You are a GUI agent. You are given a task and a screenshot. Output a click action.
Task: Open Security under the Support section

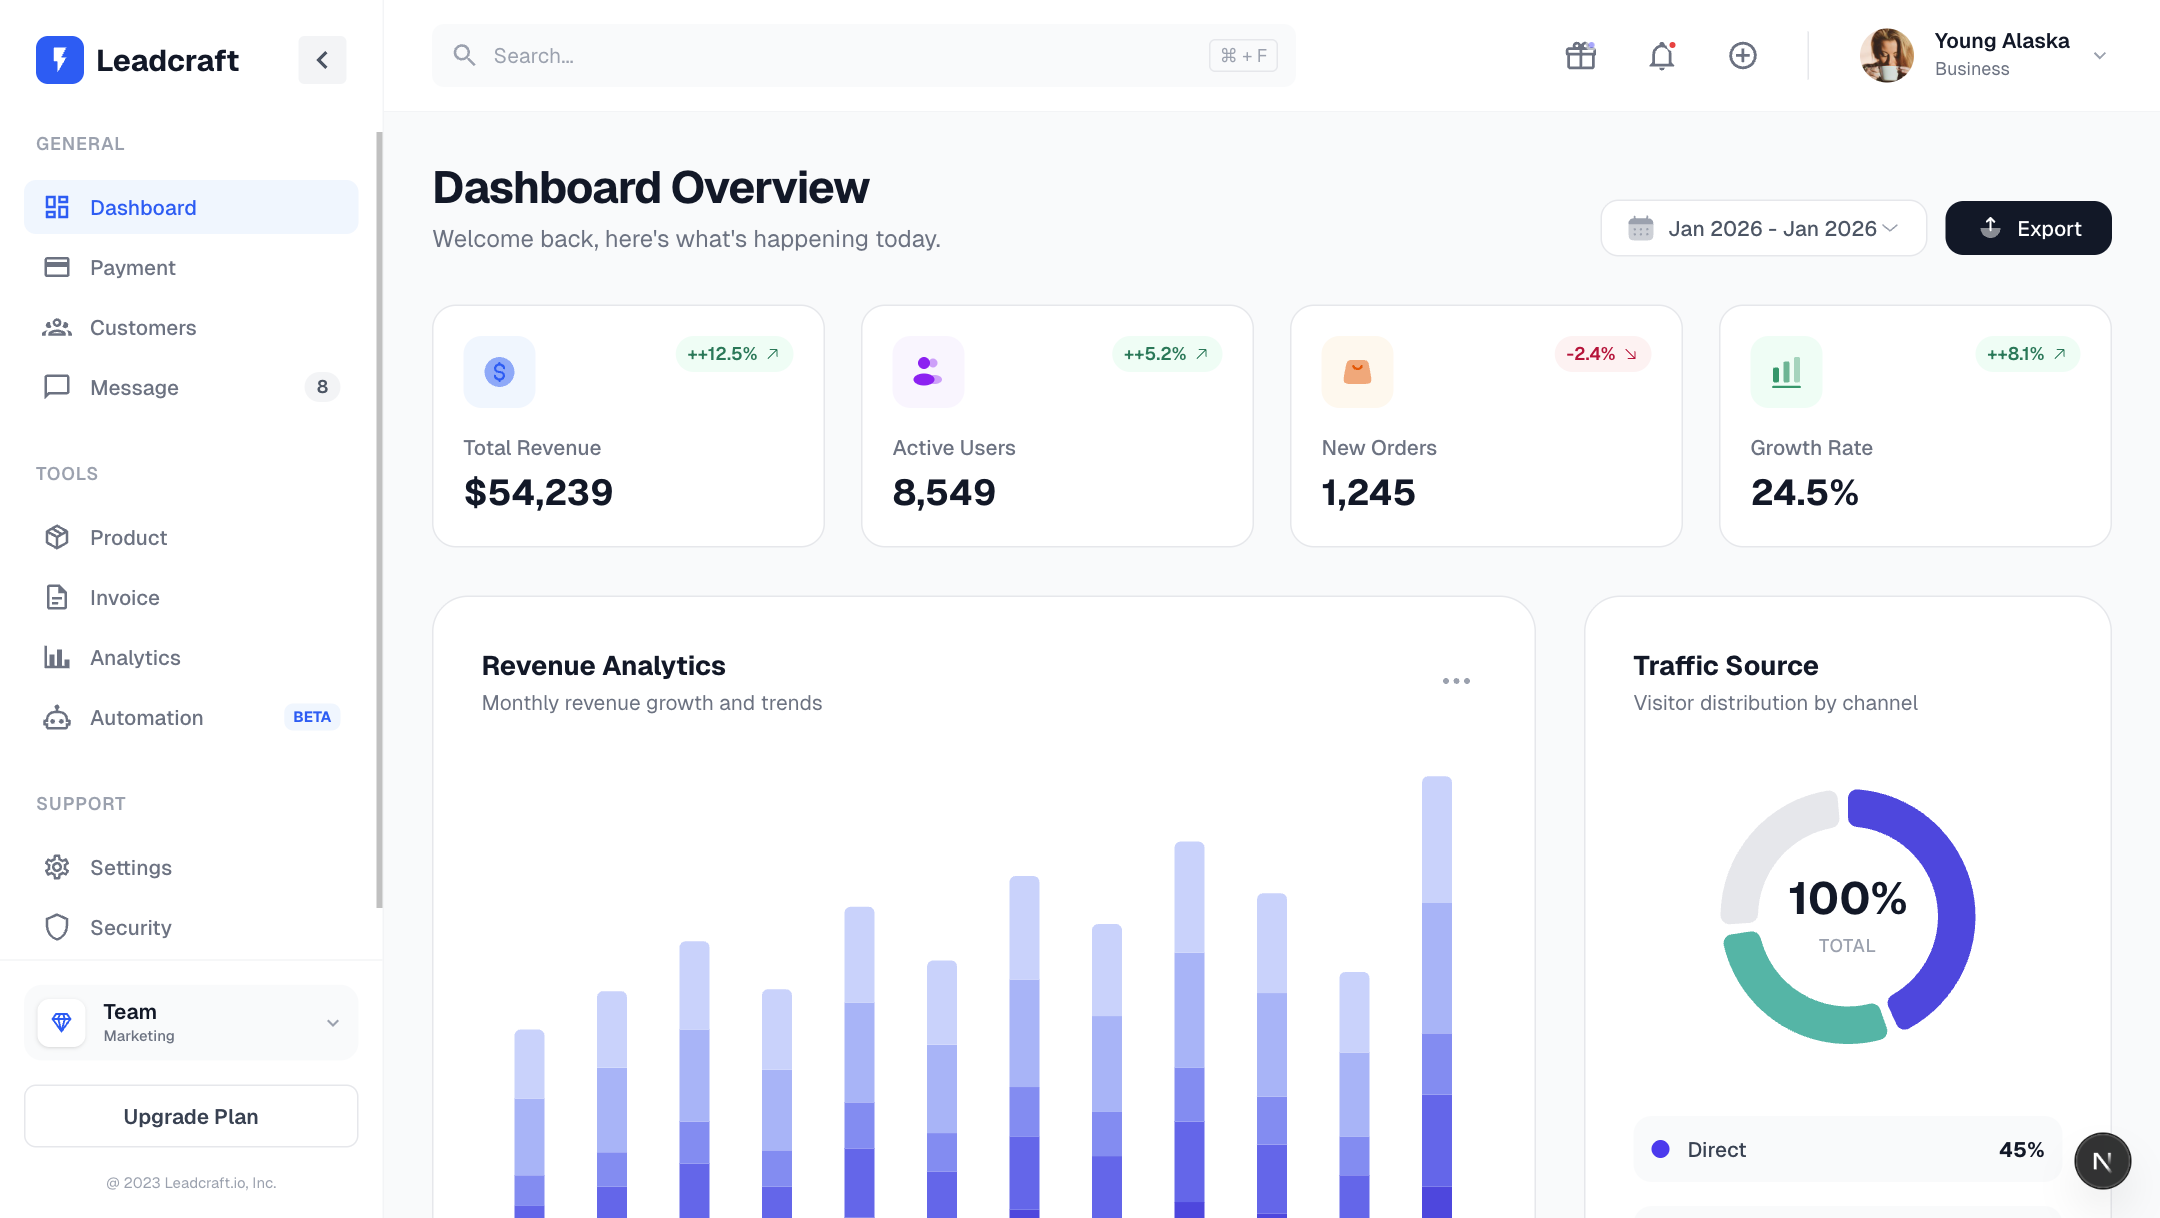130,927
